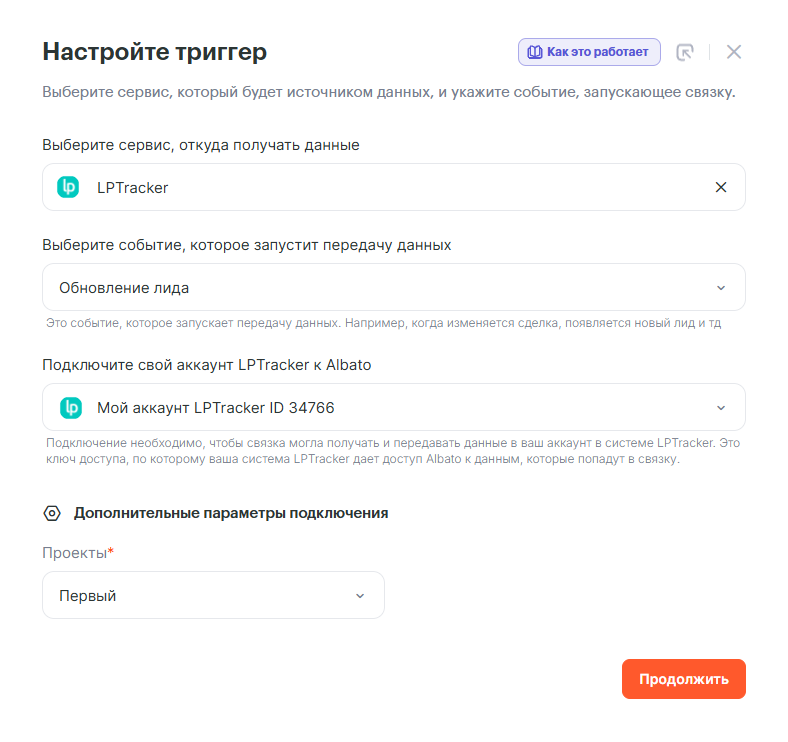The width and height of the screenshot is (788, 742).
Task: Click the 'Настройте триггер' heading
Action: click(154, 52)
